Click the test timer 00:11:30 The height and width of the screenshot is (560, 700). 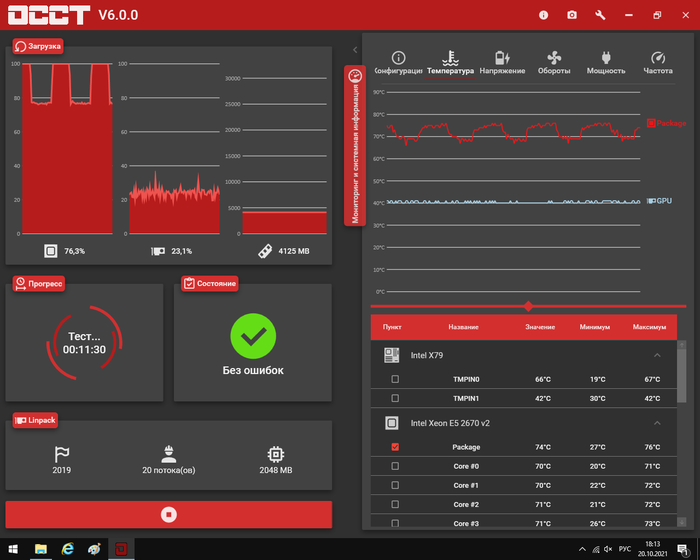click(84, 349)
